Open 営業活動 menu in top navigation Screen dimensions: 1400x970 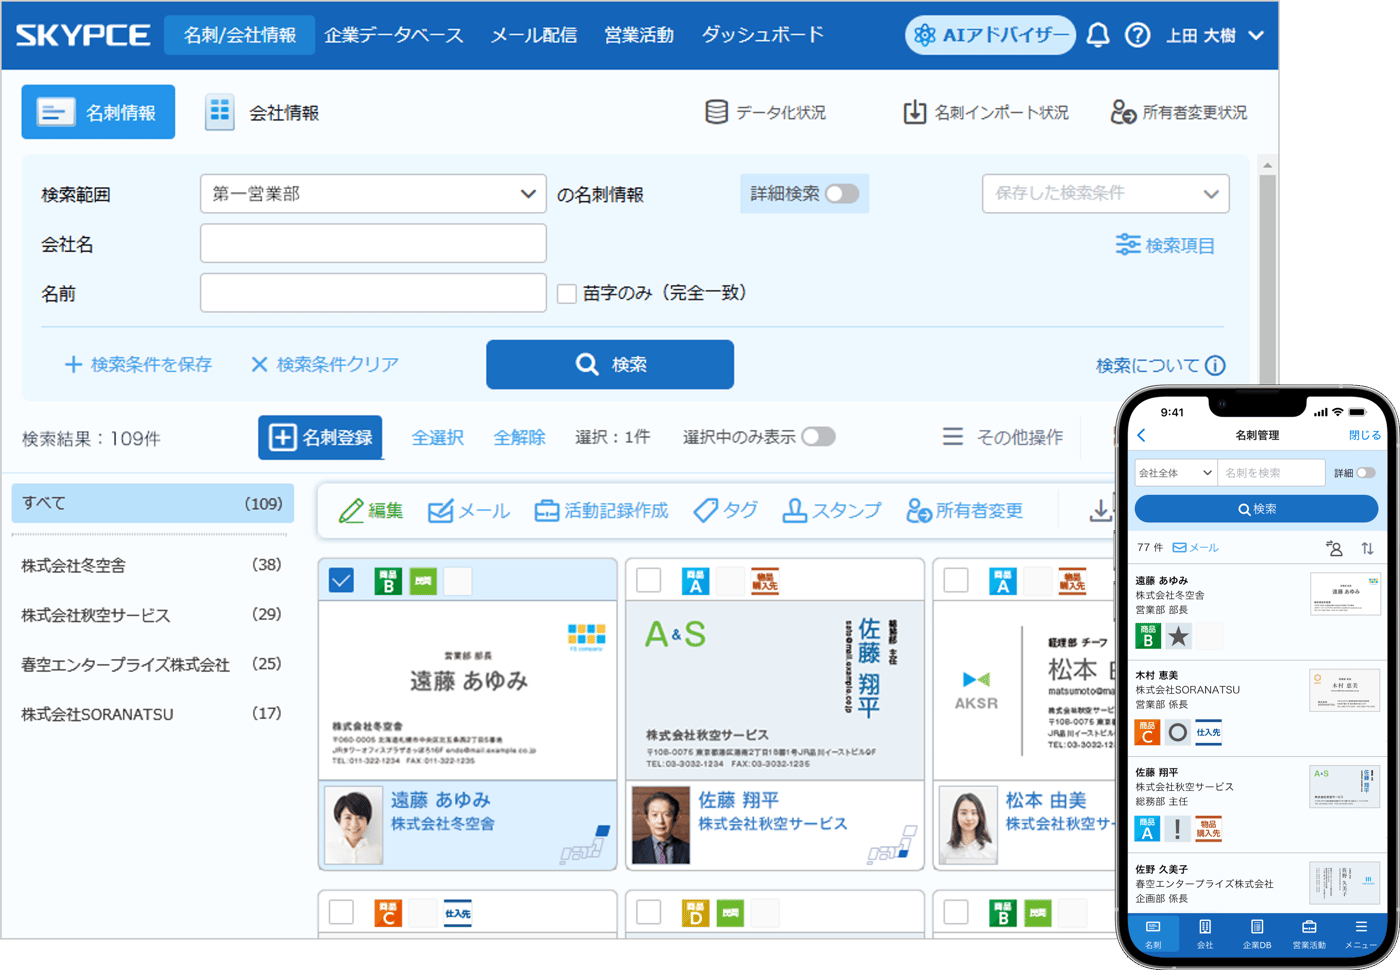639,35
